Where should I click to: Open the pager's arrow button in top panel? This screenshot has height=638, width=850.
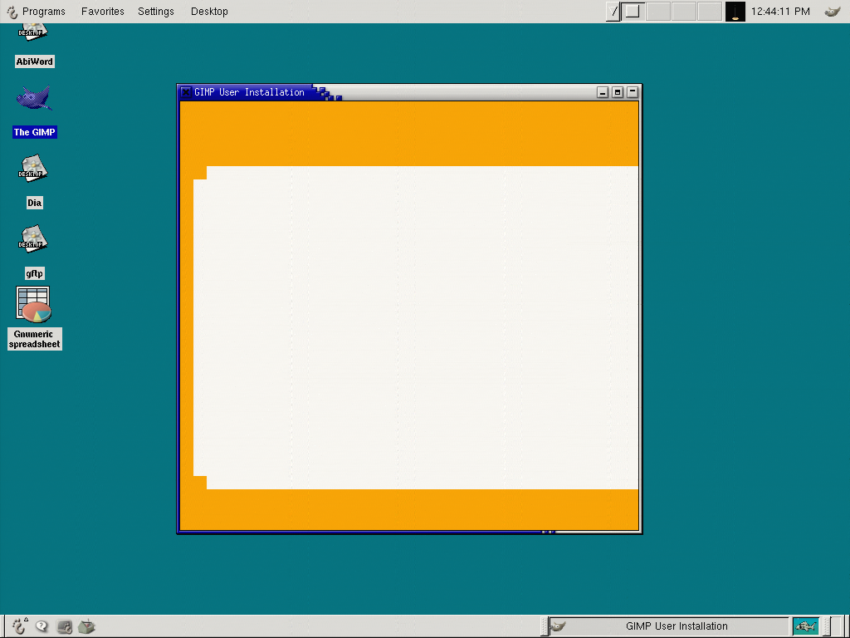[x=613, y=11]
